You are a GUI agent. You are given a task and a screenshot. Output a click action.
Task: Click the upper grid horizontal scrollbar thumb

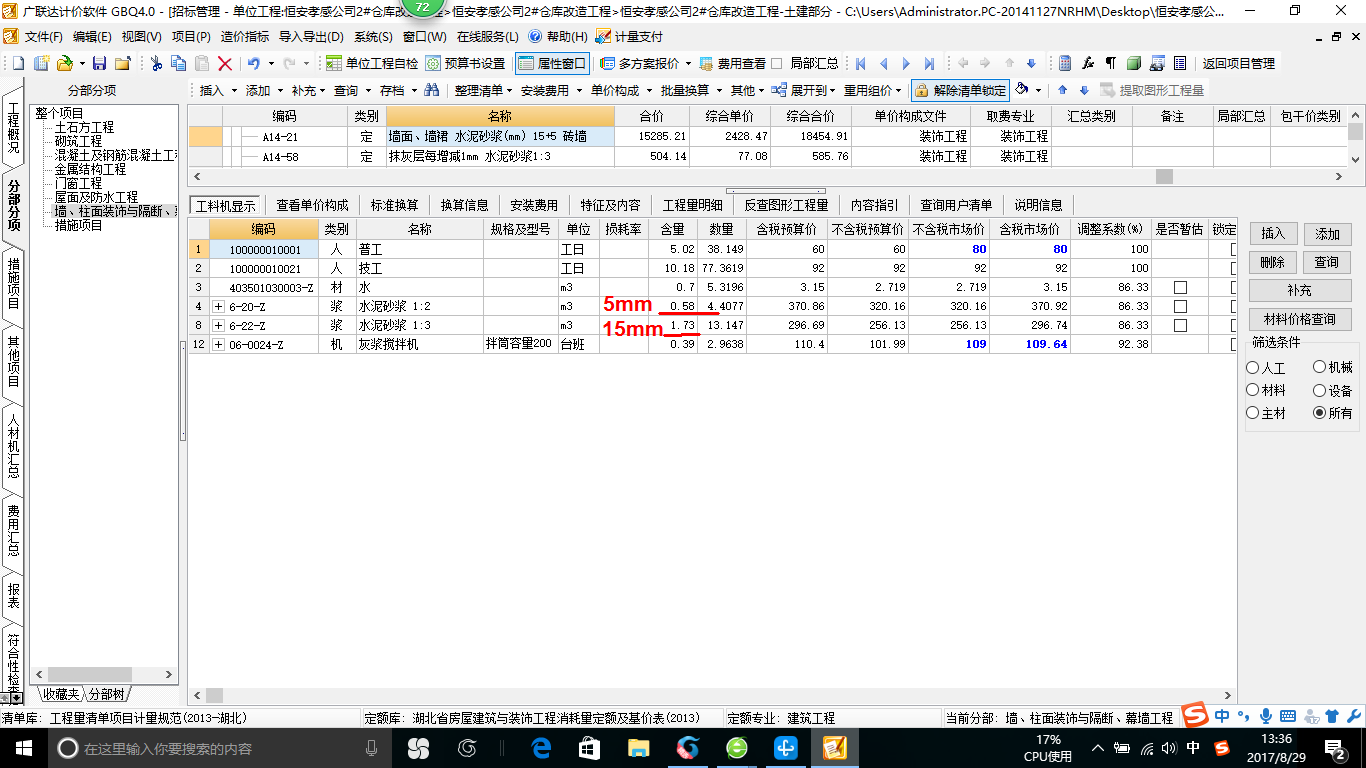(1164, 176)
